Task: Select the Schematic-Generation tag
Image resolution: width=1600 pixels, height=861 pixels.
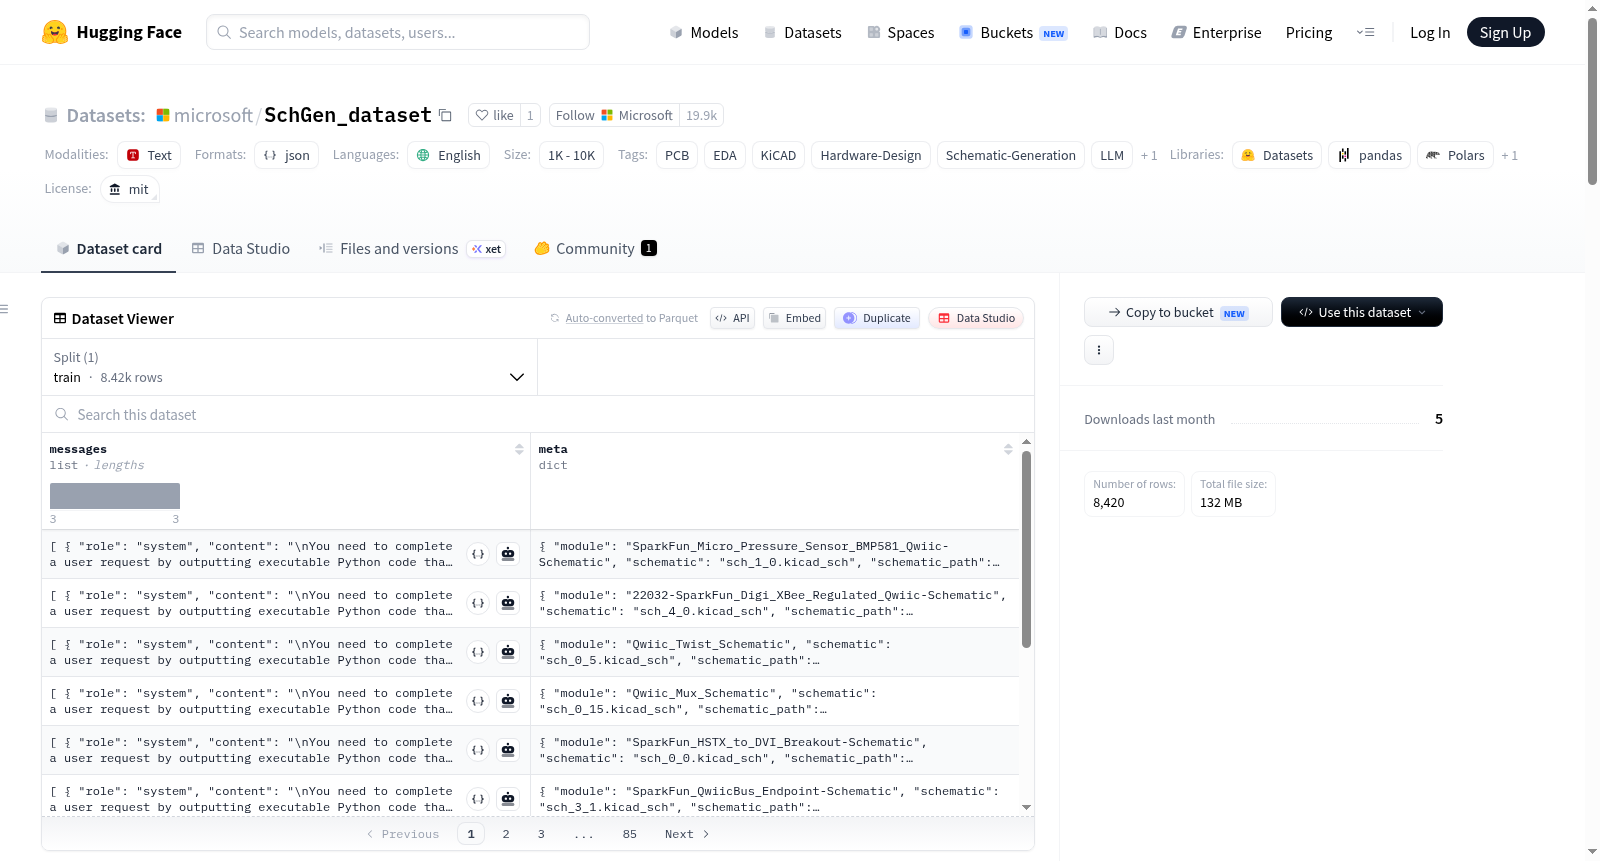Action: (x=1011, y=155)
